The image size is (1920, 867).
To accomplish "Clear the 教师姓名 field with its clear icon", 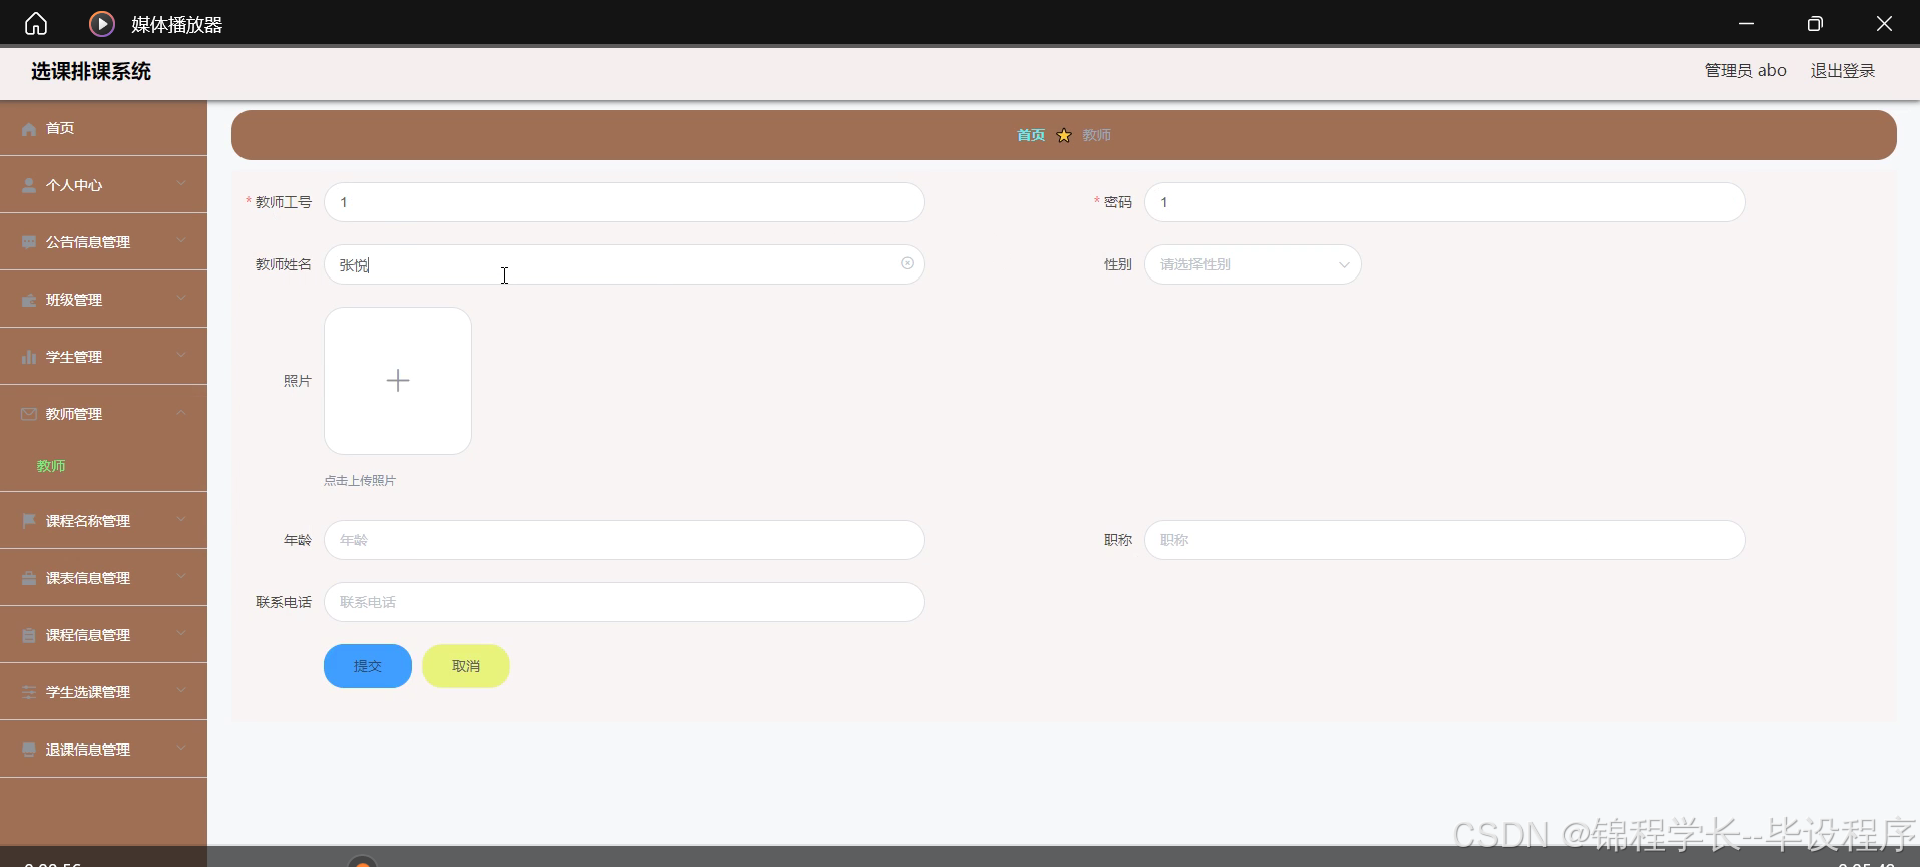I will click(x=907, y=263).
